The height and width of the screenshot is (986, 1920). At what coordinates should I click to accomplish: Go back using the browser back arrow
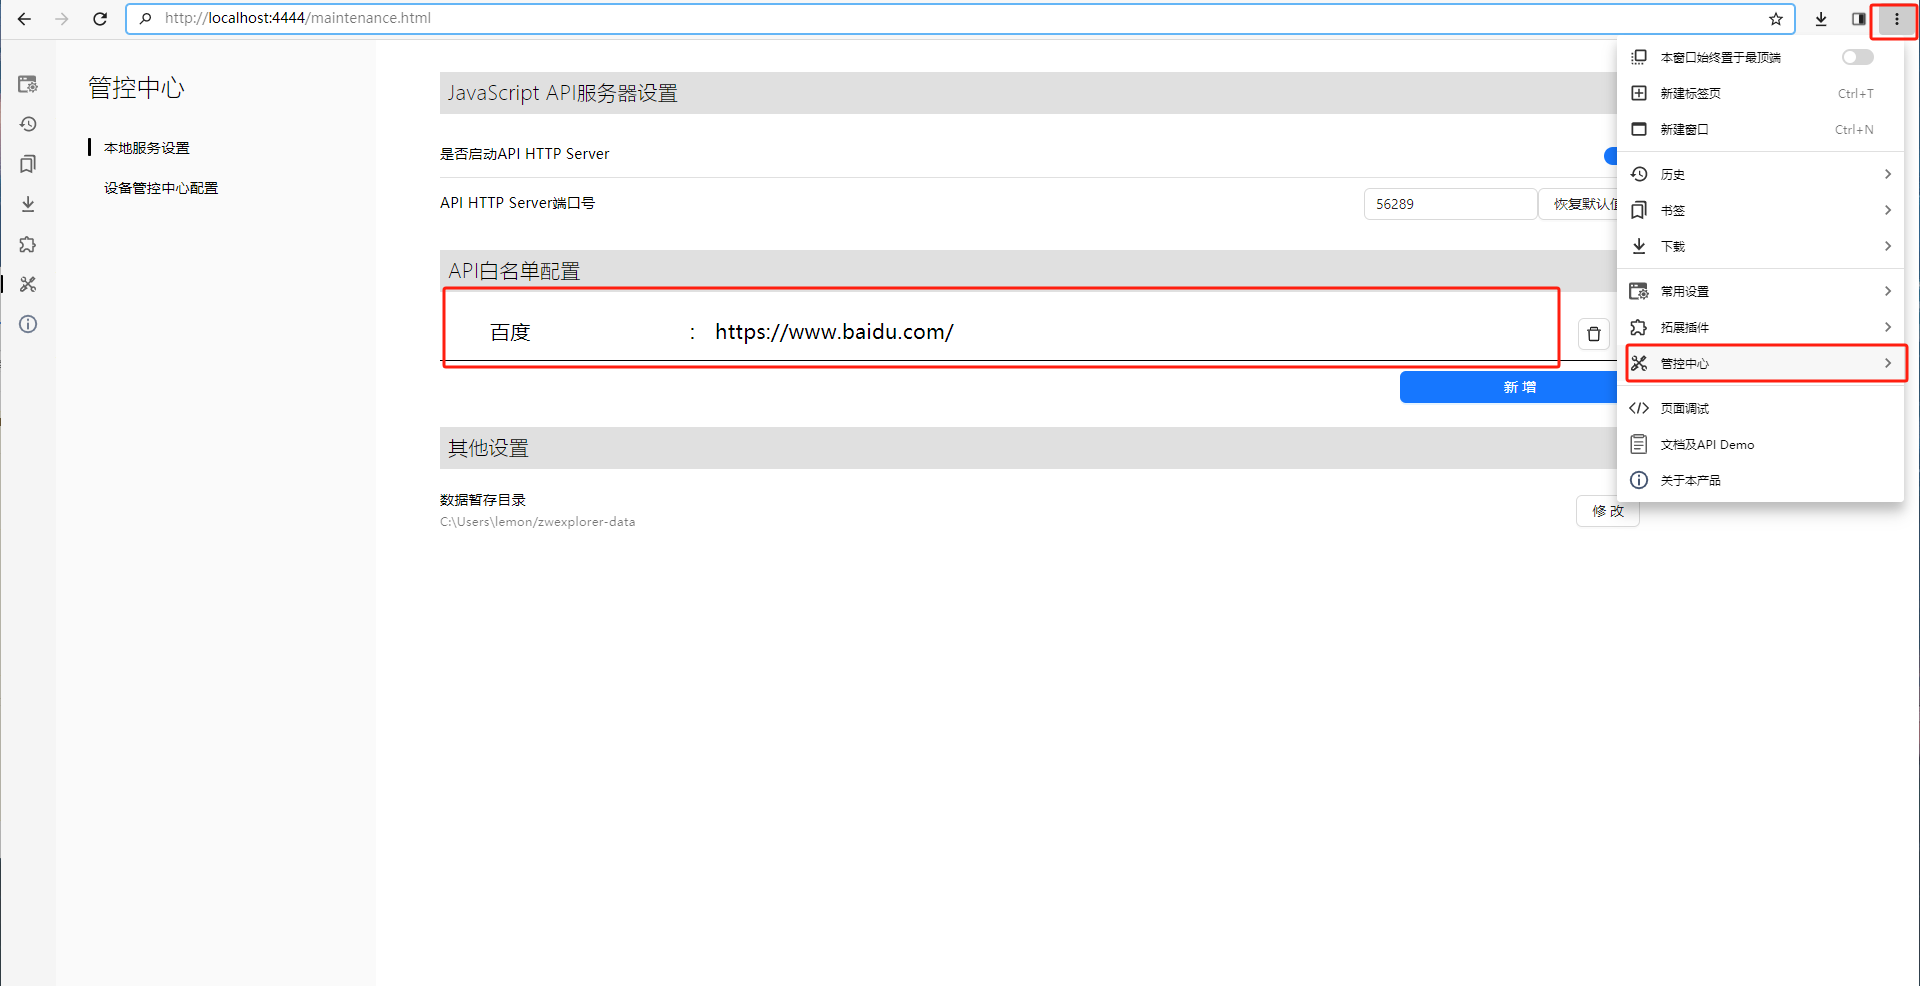pos(24,19)
